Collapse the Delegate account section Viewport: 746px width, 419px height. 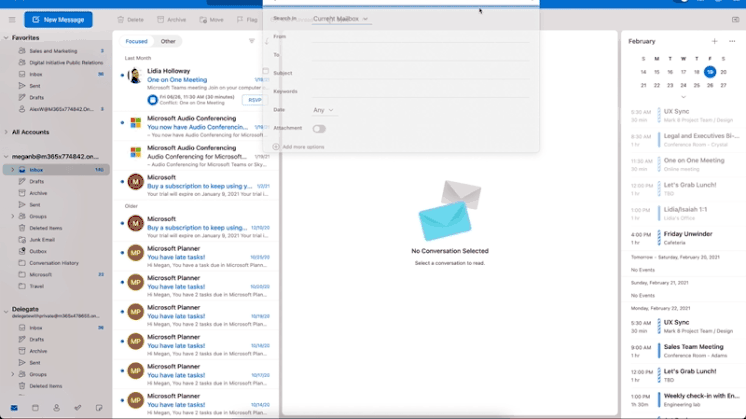click(6, 312)
